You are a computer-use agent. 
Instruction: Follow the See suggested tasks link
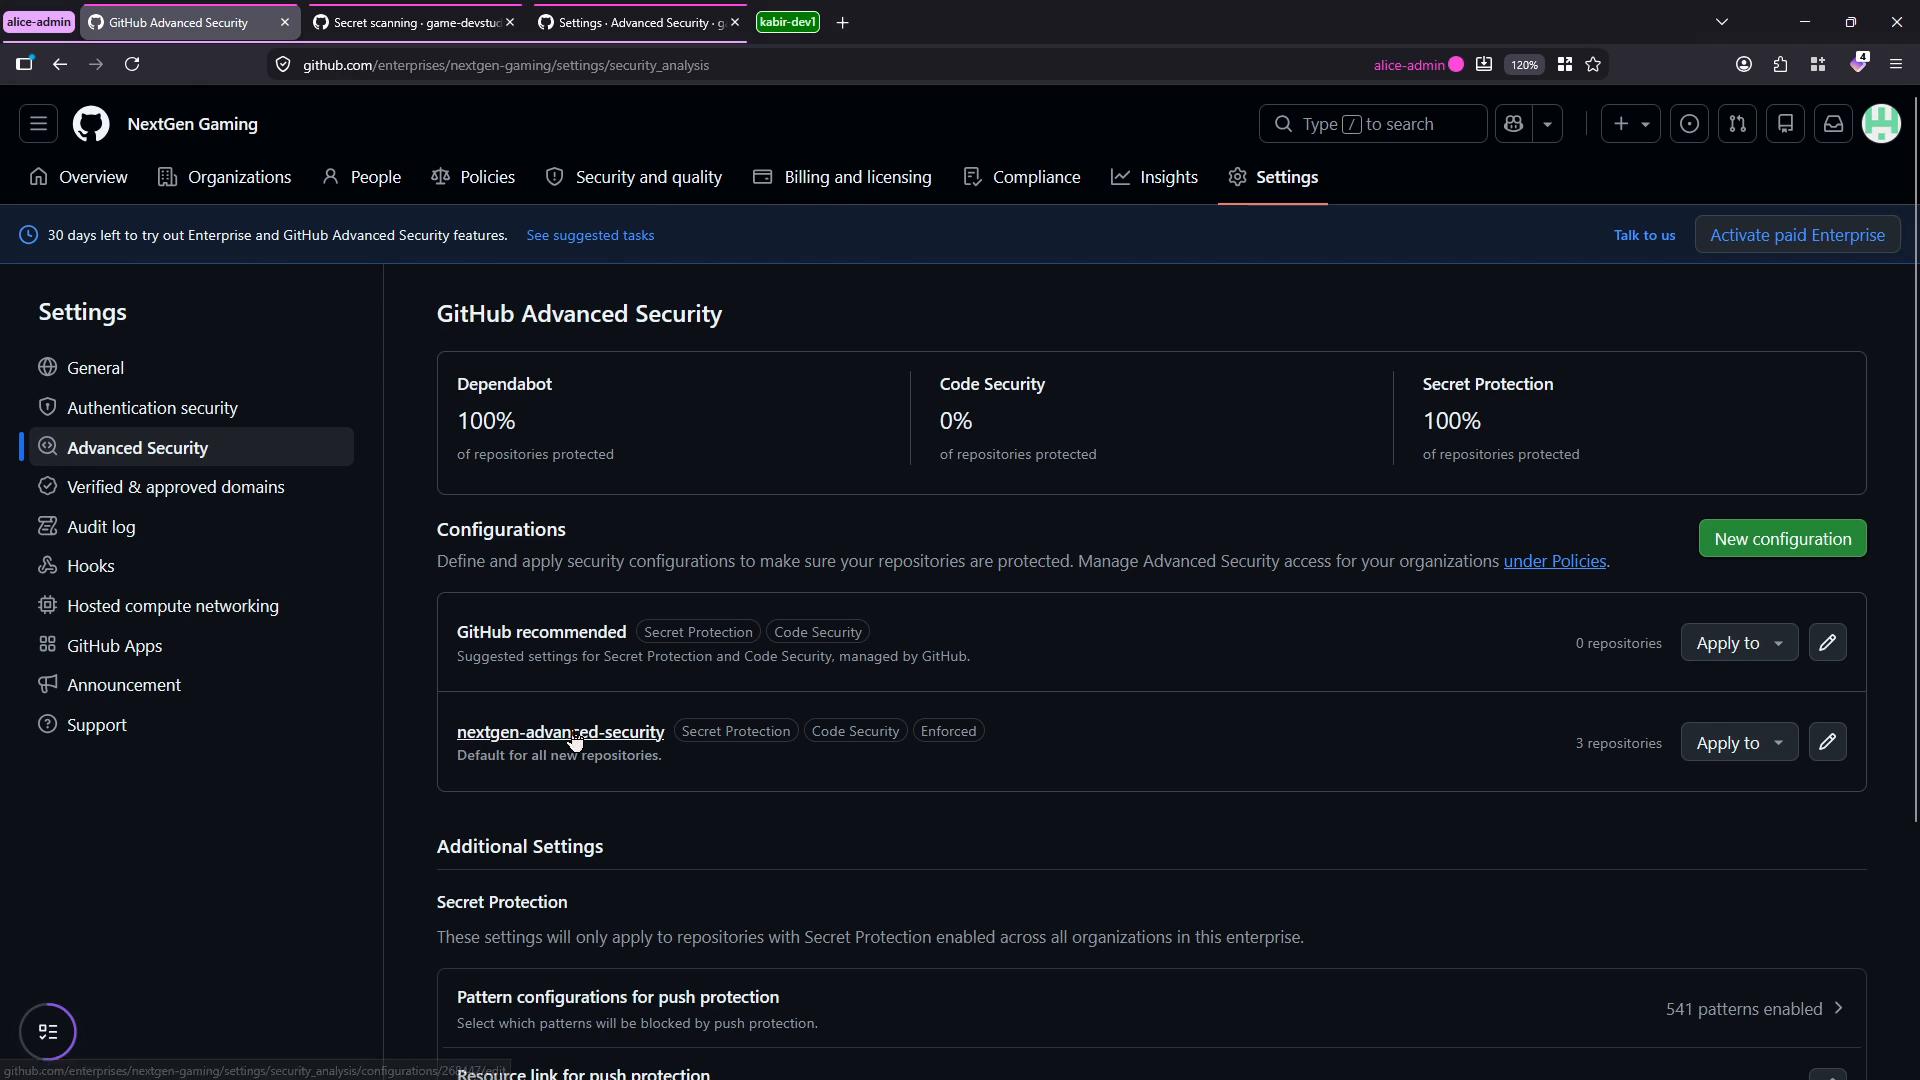click(x=590, y=235)
